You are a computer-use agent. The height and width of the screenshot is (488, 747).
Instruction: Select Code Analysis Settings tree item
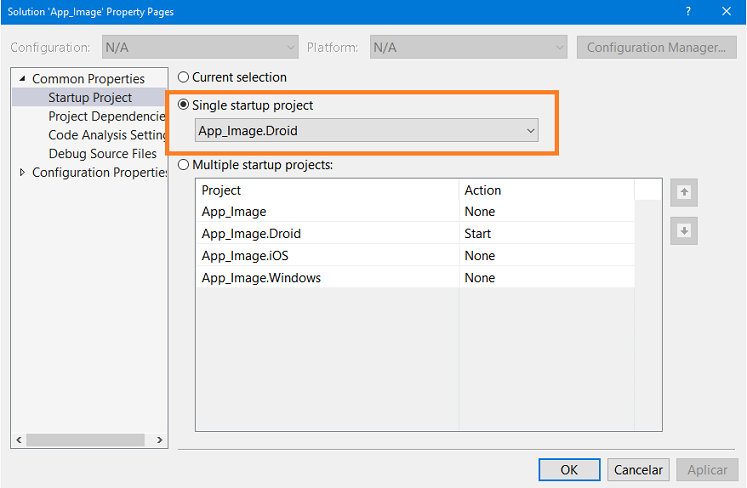coord(107,135)
